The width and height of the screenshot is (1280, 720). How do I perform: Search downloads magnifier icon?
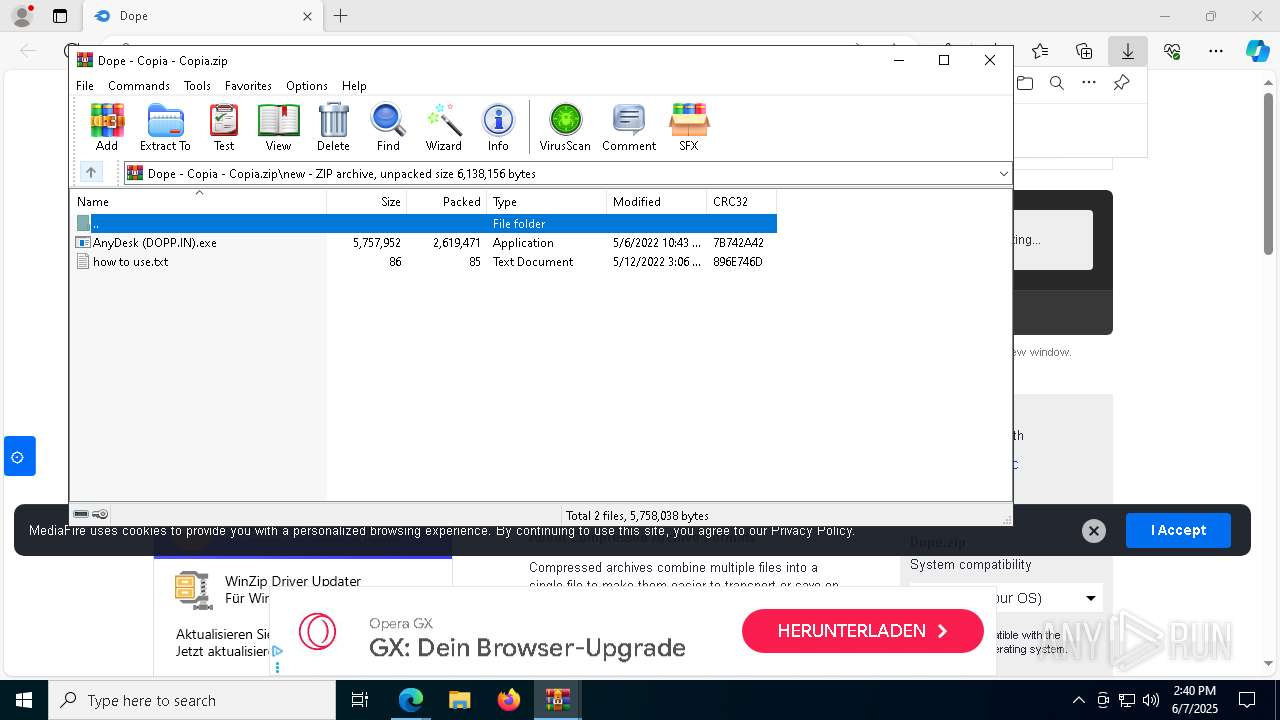1056,83
